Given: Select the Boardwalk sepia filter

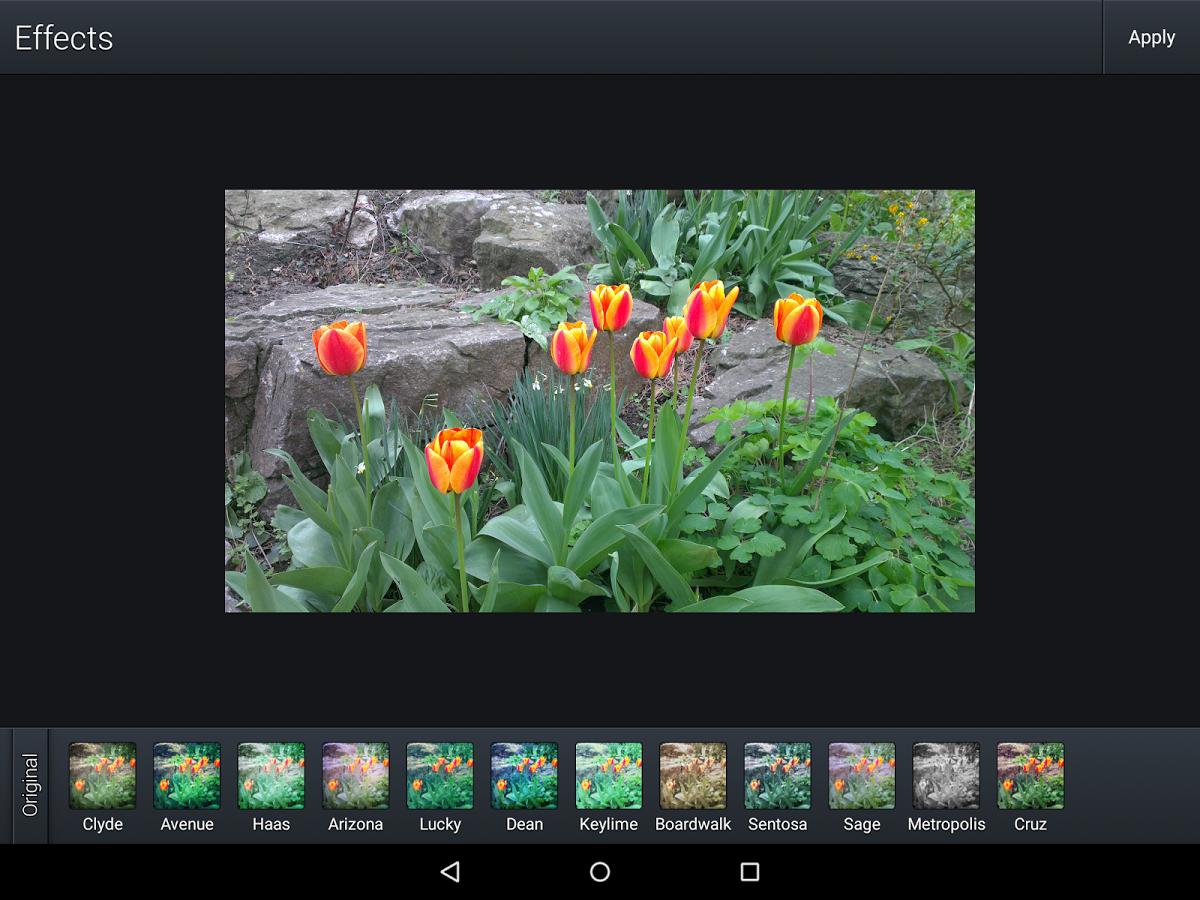Looking at the screenshot, I should 693,776.
